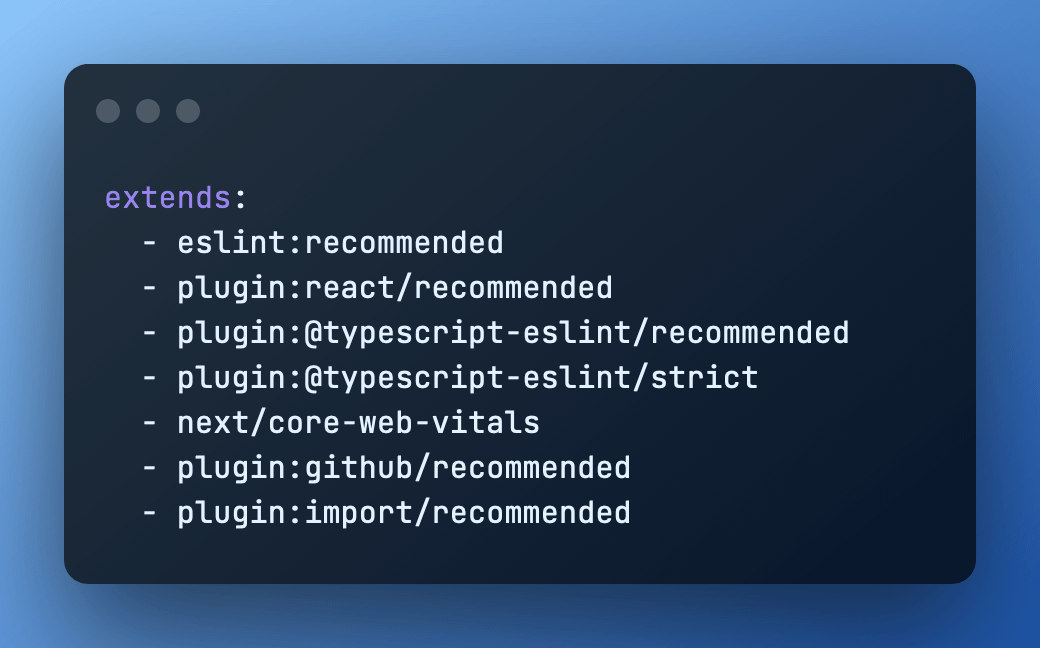Click the "plugin:@typescript-eslint/strict" line
The width and height of the screenshot is (1040, 648).
[x=468, y=378]
